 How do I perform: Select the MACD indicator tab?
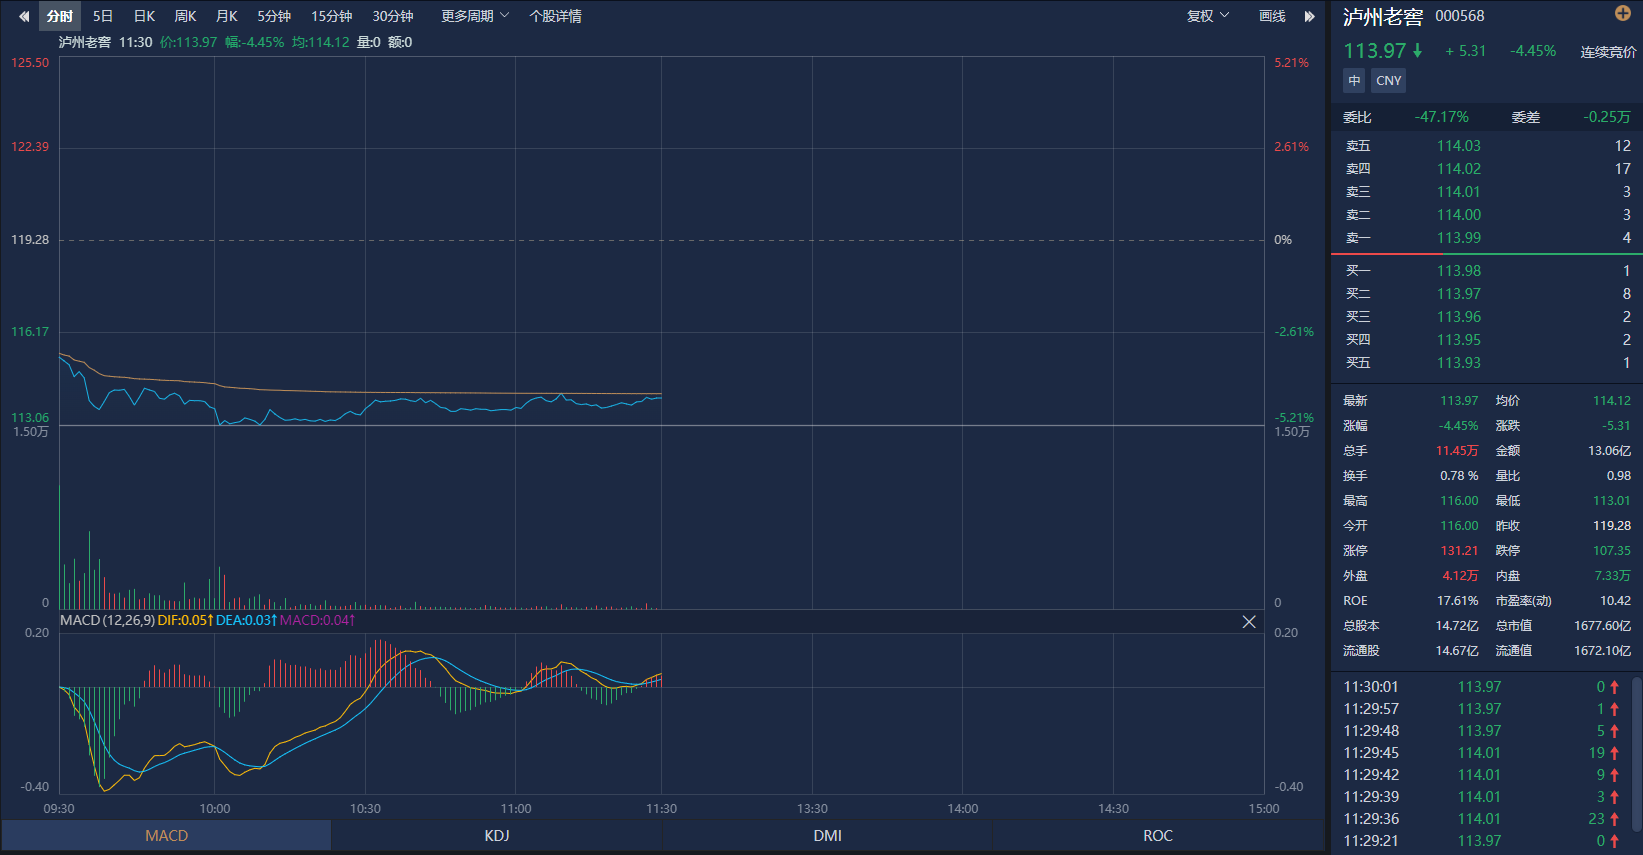pos(166,836)
